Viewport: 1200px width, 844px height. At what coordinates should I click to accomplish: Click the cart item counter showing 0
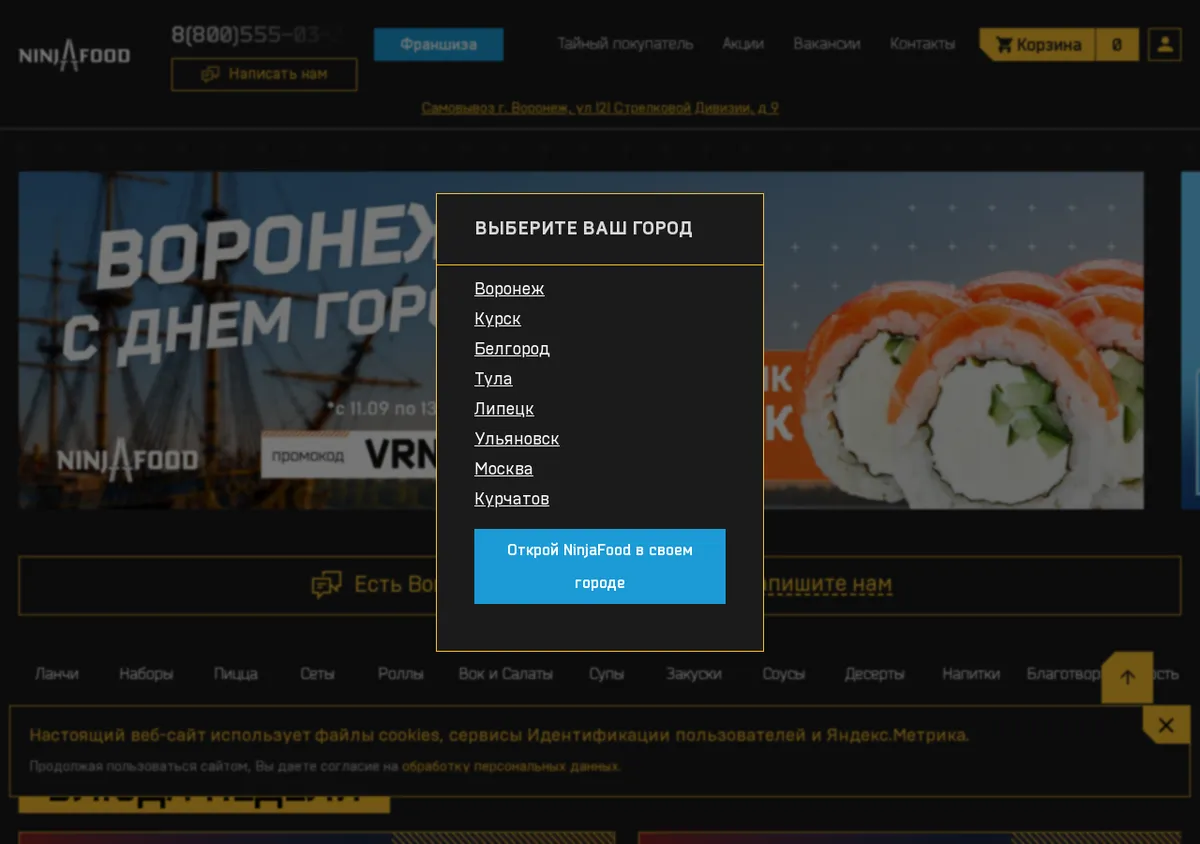1117,45
